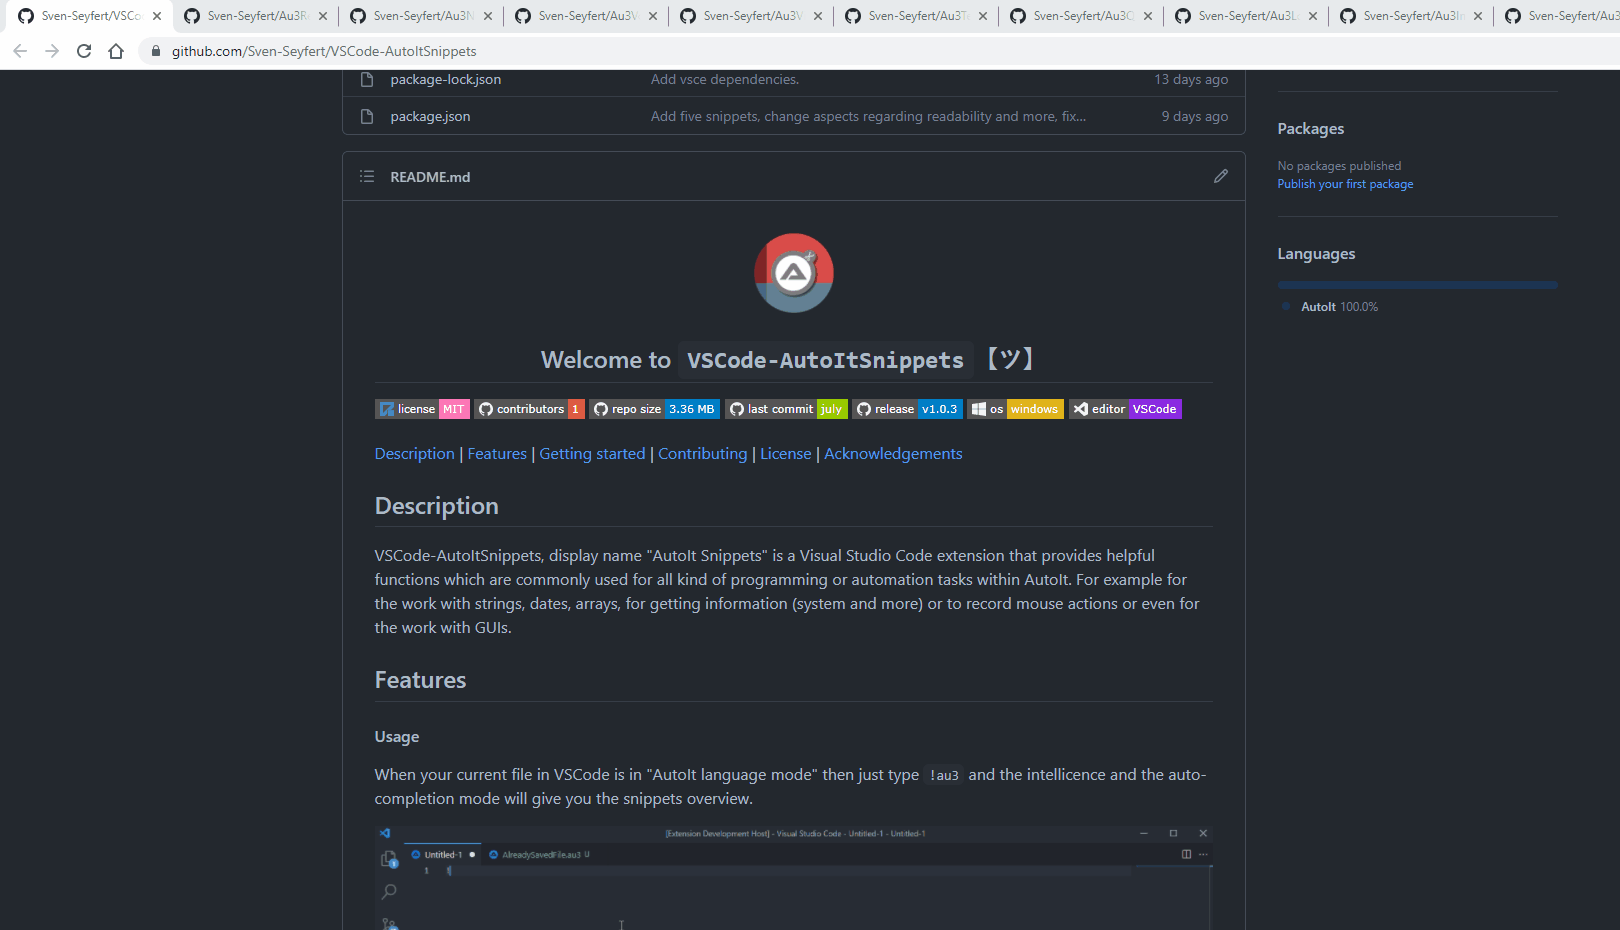This screenshot has width=1620, height=930.
Task: Click the AutoIt snippets logo image
Action: 794,273
